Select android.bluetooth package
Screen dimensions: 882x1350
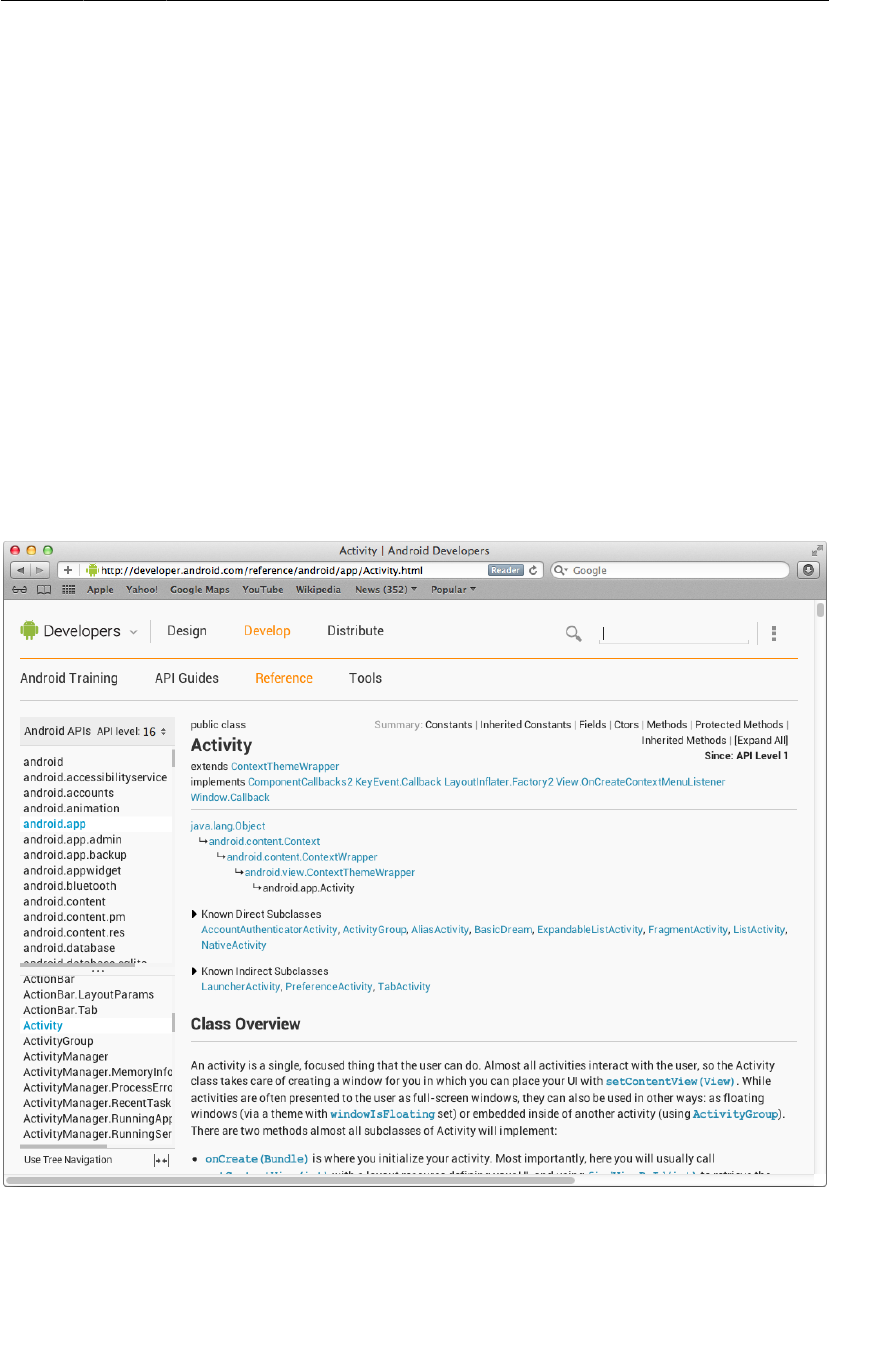tap(69, 886)
